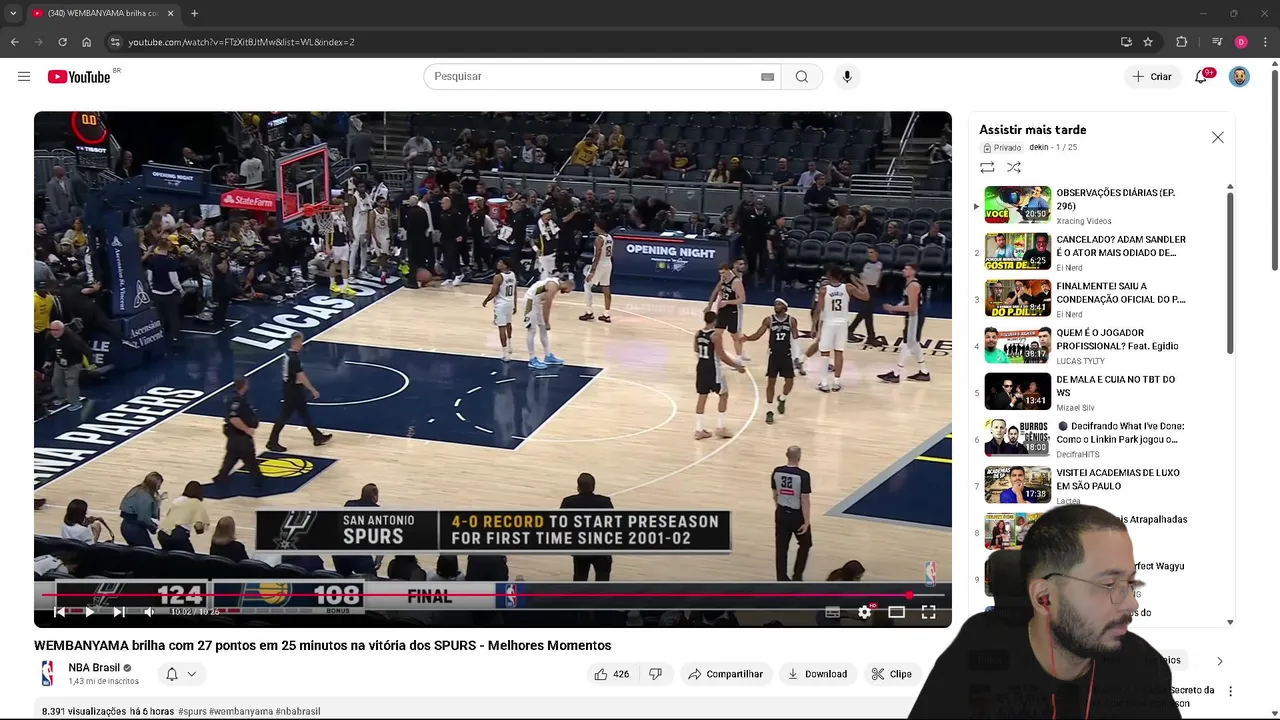
Task: Bookmark this page with star icon
Action: [x=1148, y=42]
